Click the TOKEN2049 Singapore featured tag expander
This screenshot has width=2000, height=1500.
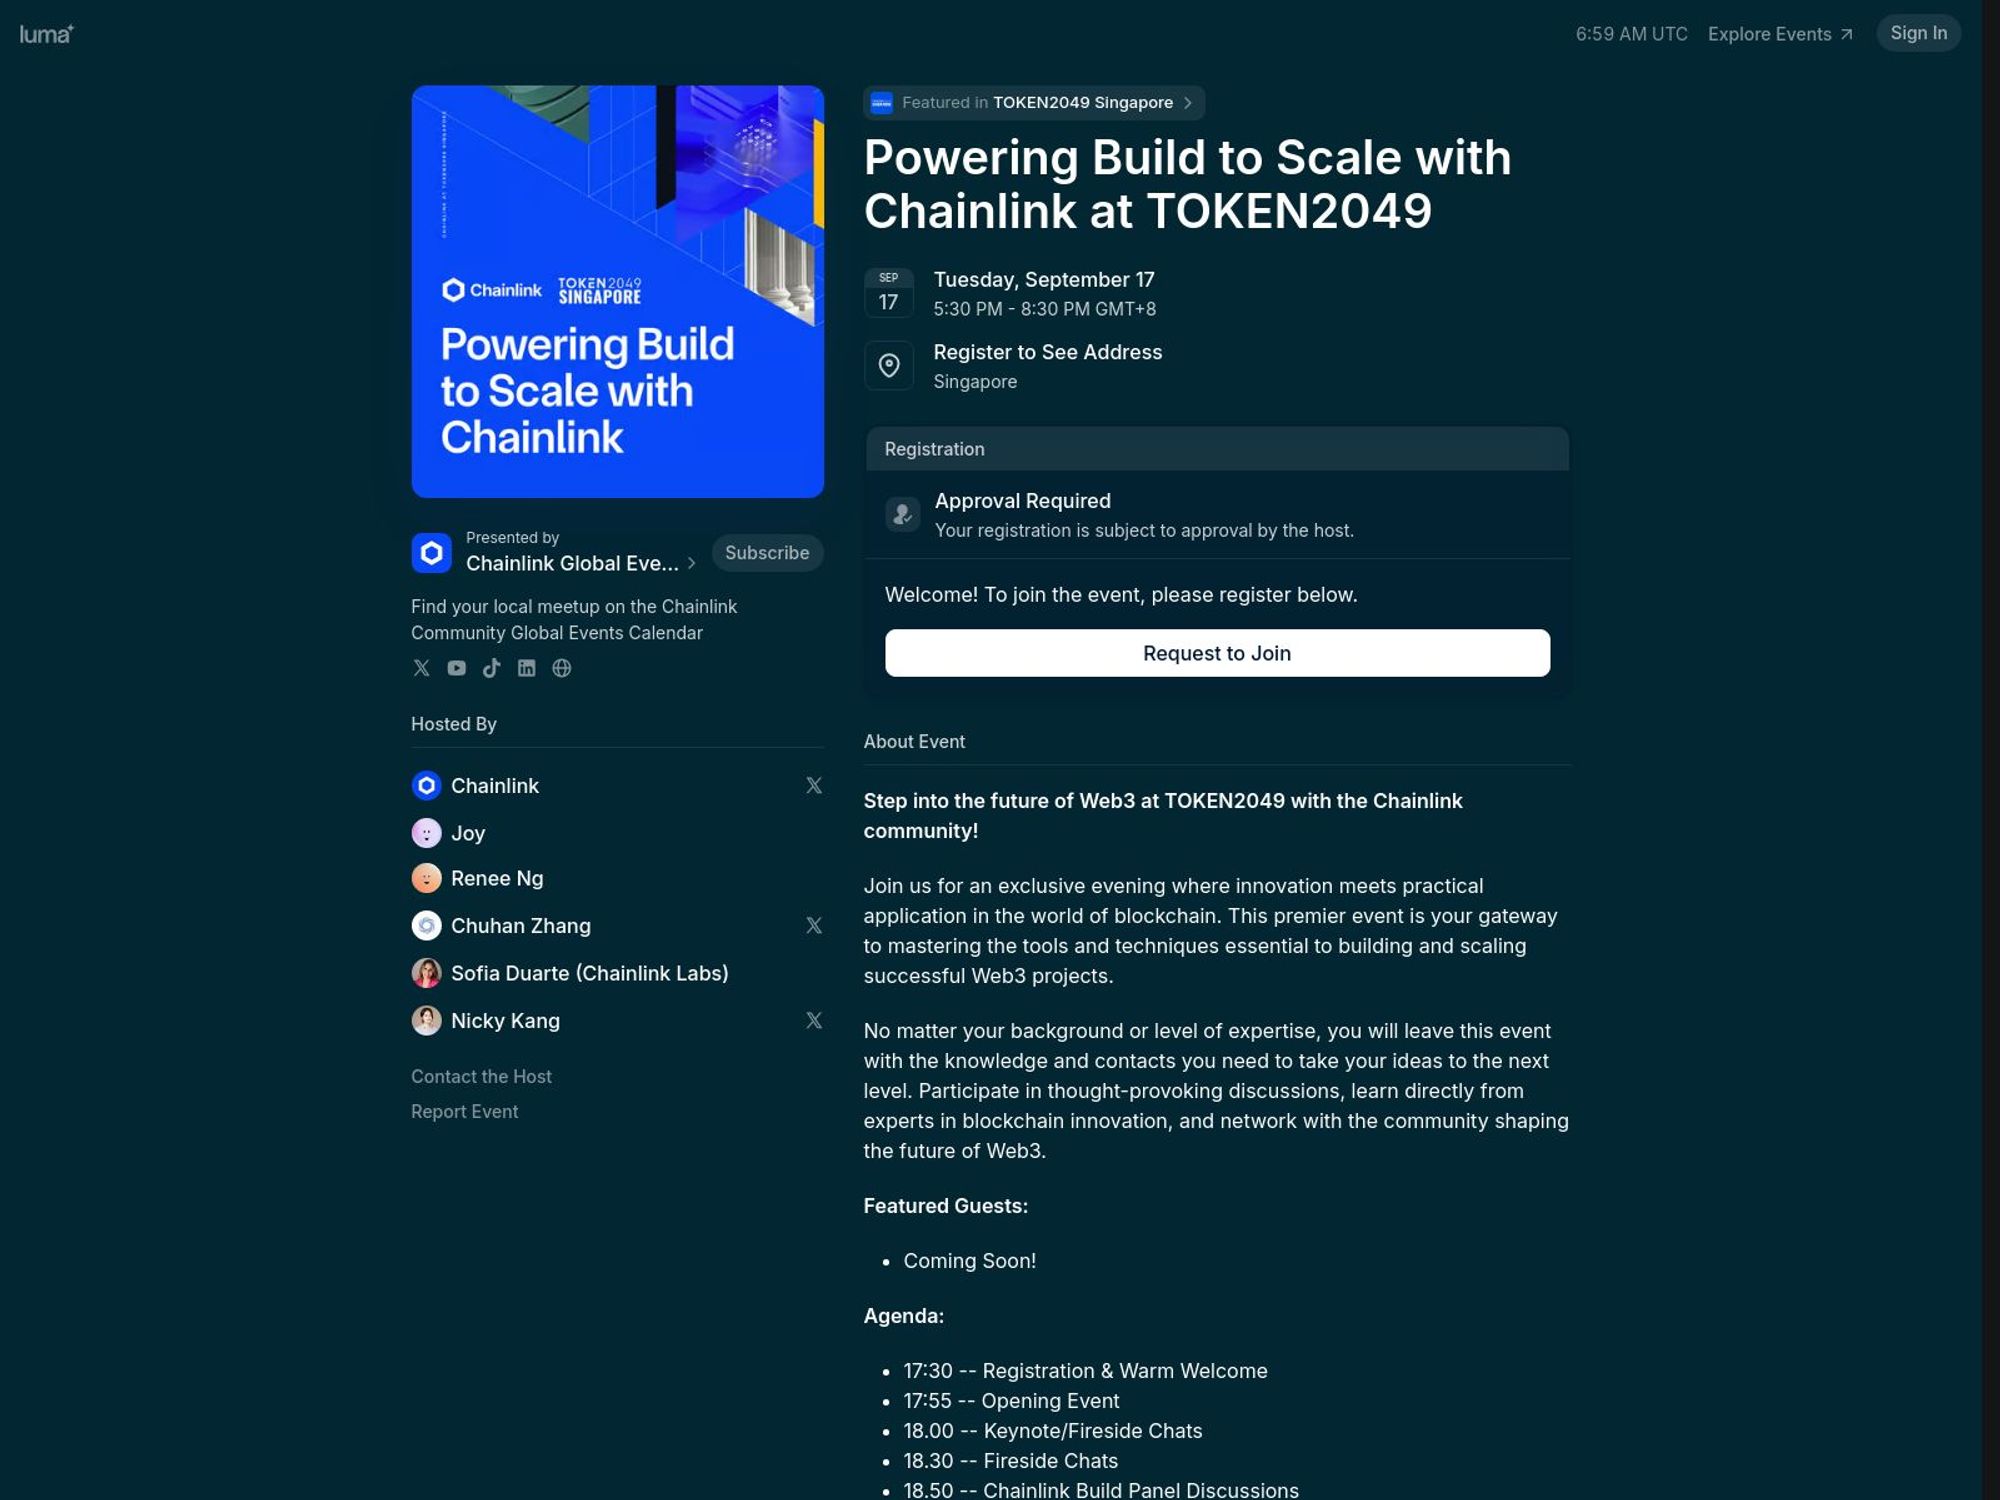(x=1187, y=102)
